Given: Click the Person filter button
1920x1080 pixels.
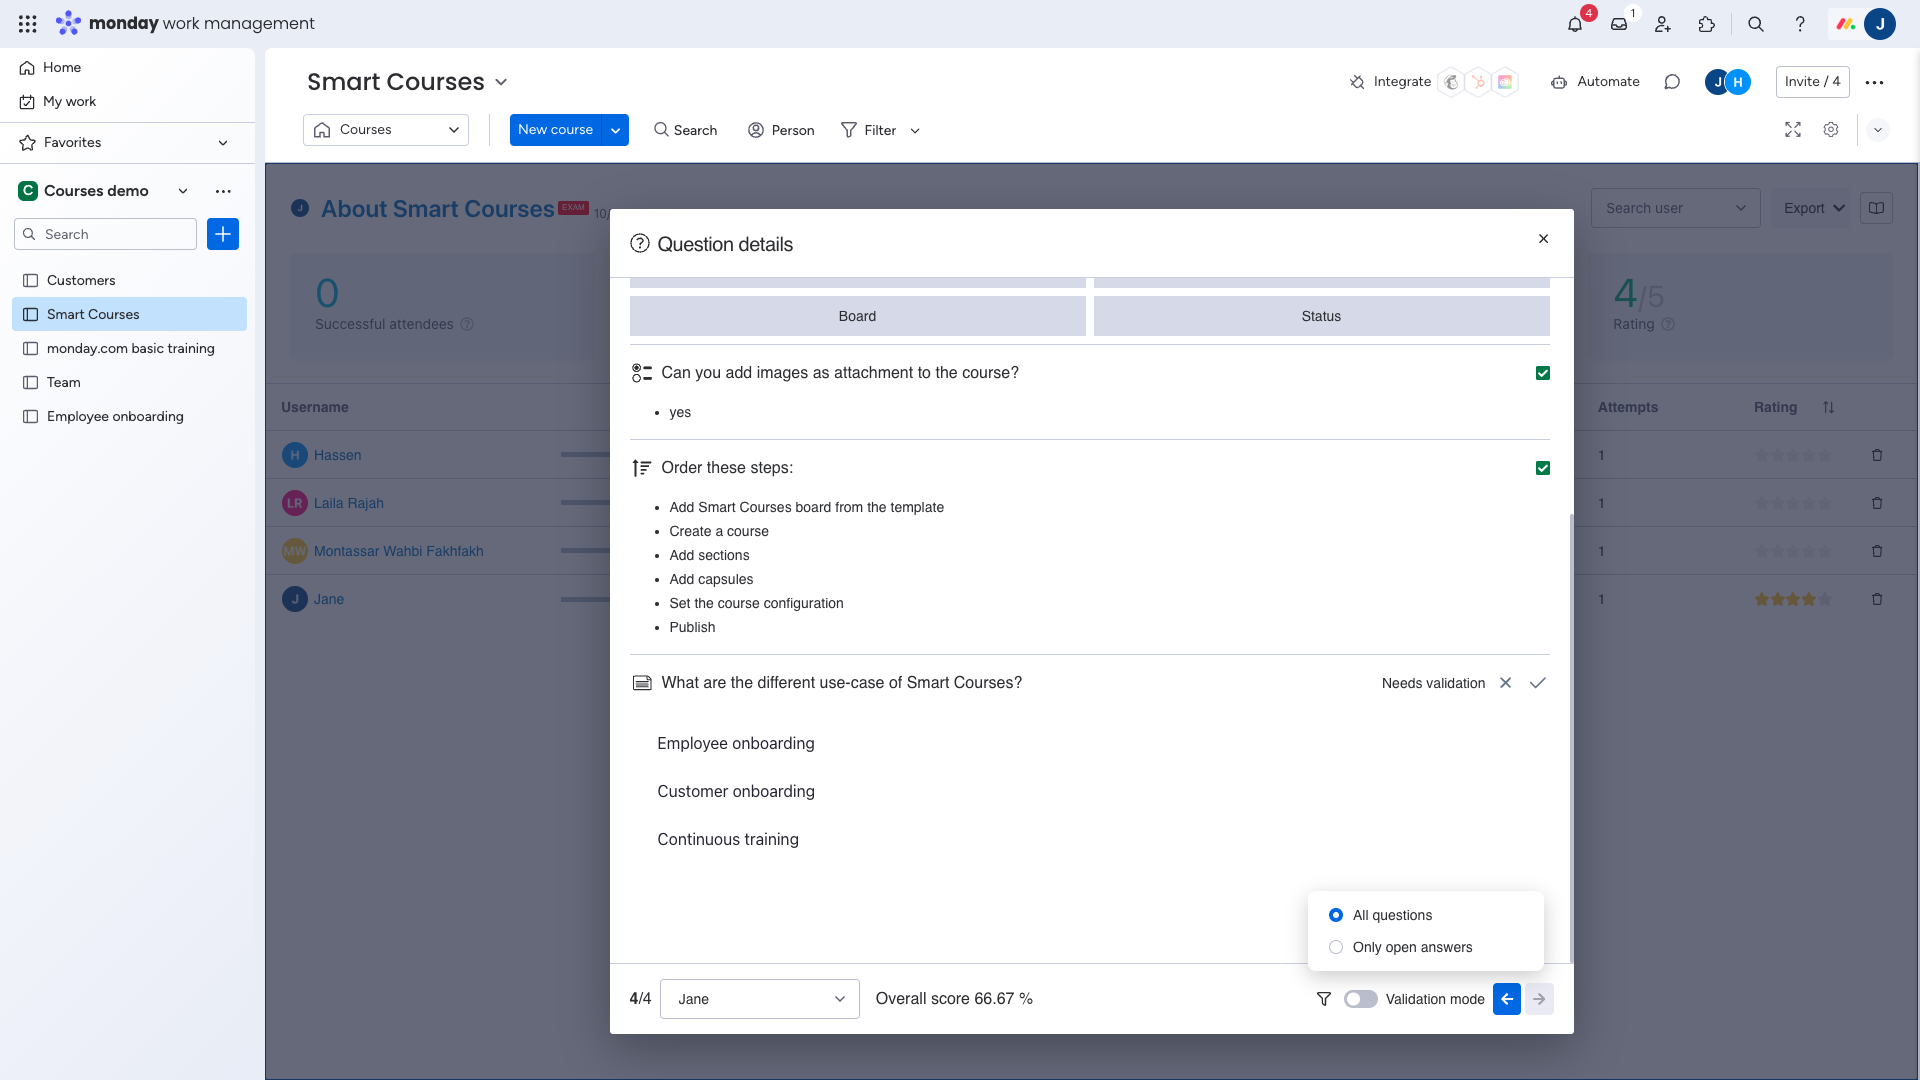Looking at the screenshot, I should point(781,130).
